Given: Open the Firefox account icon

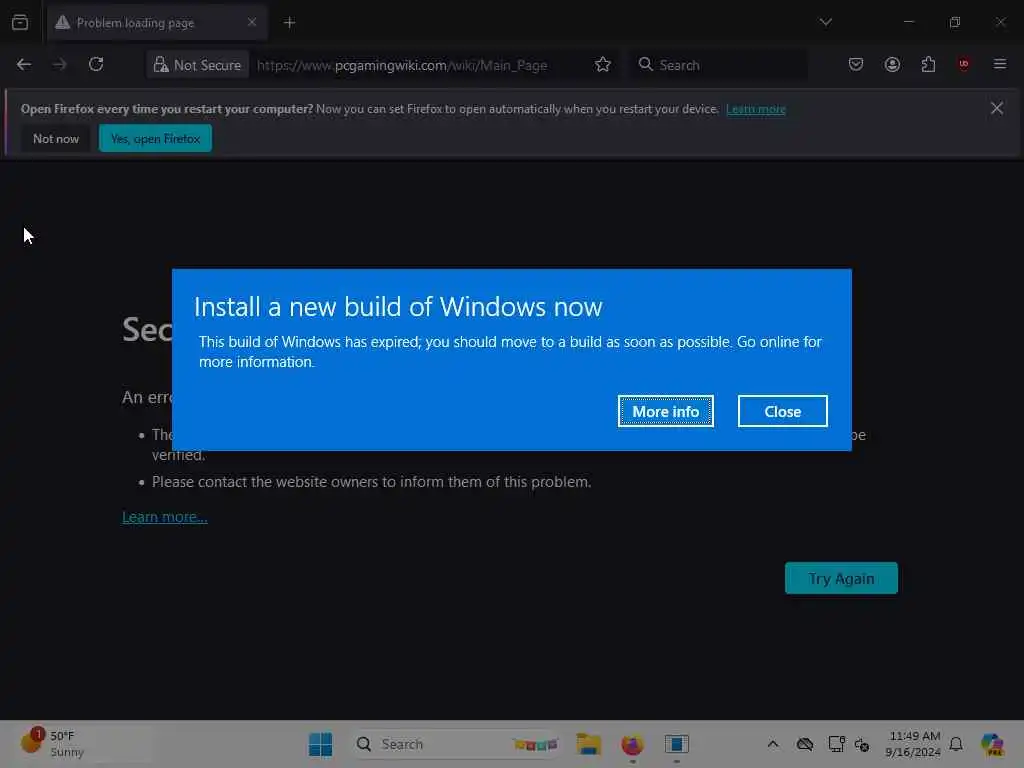Looking at the screenshot, I should [x=892, y=65].
